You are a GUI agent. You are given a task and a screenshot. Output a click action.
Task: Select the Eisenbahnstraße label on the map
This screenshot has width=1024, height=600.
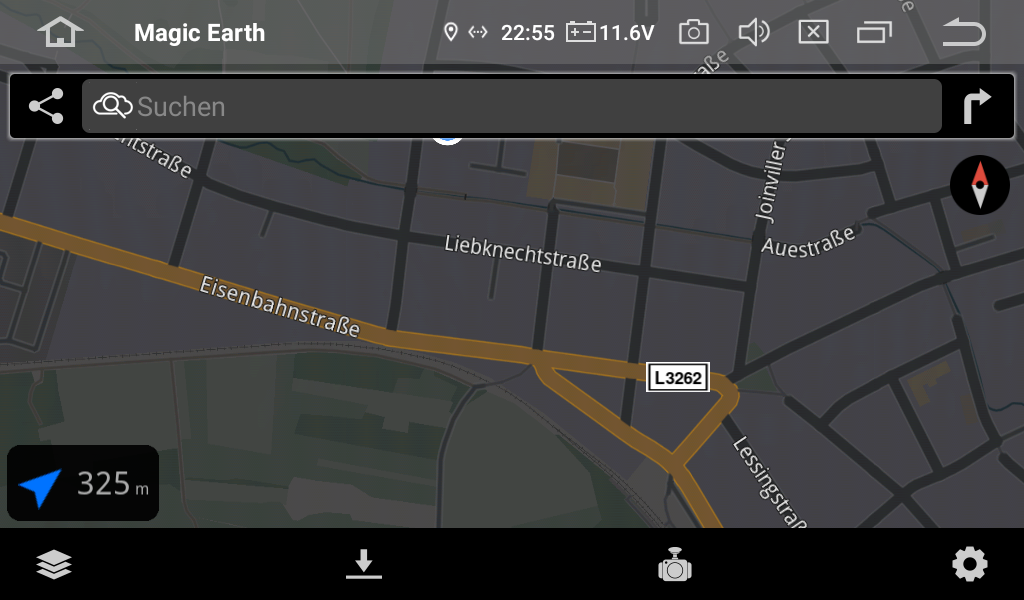point(280,306)
